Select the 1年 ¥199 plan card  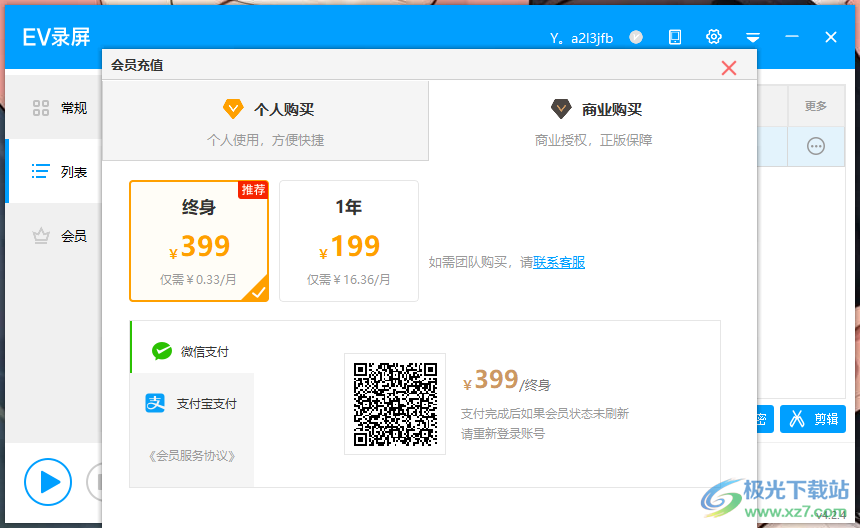[349, 241]
